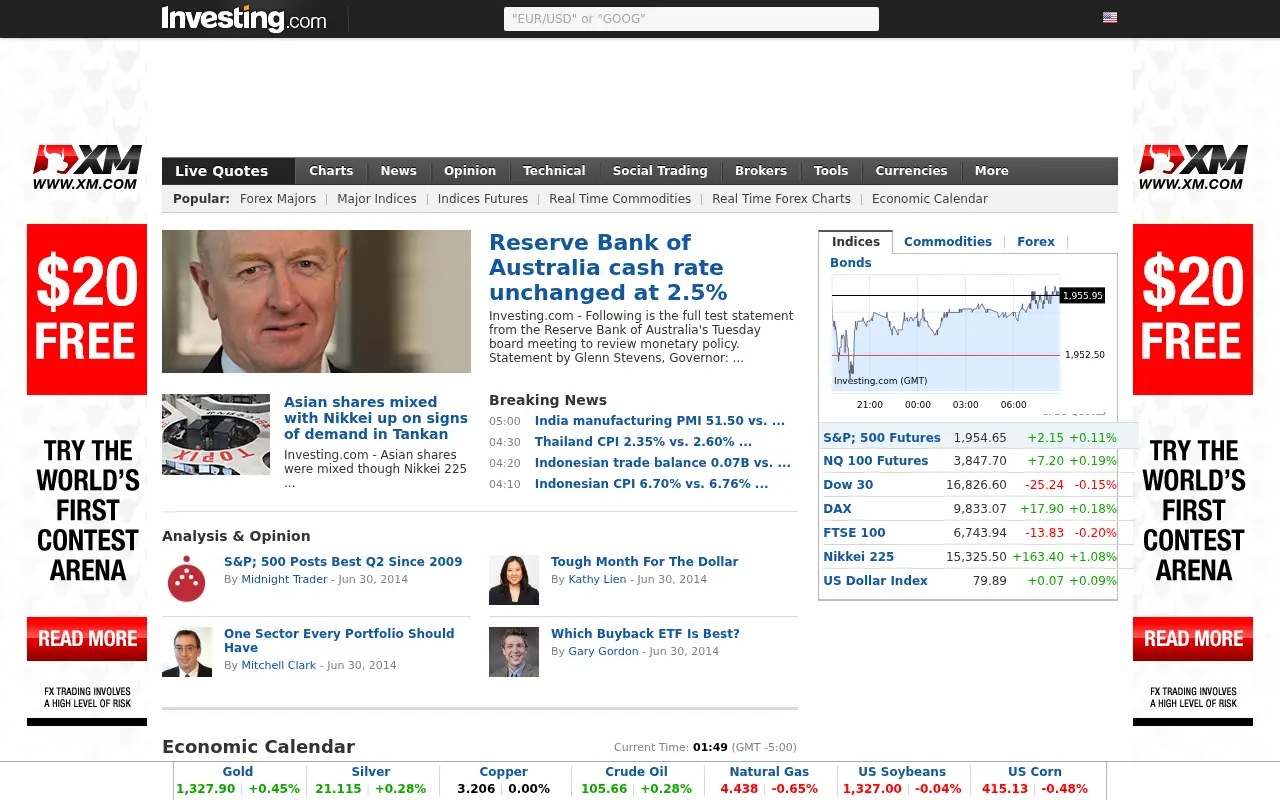
Task: Open the US flag language selector
Action: click(1110, 17)
